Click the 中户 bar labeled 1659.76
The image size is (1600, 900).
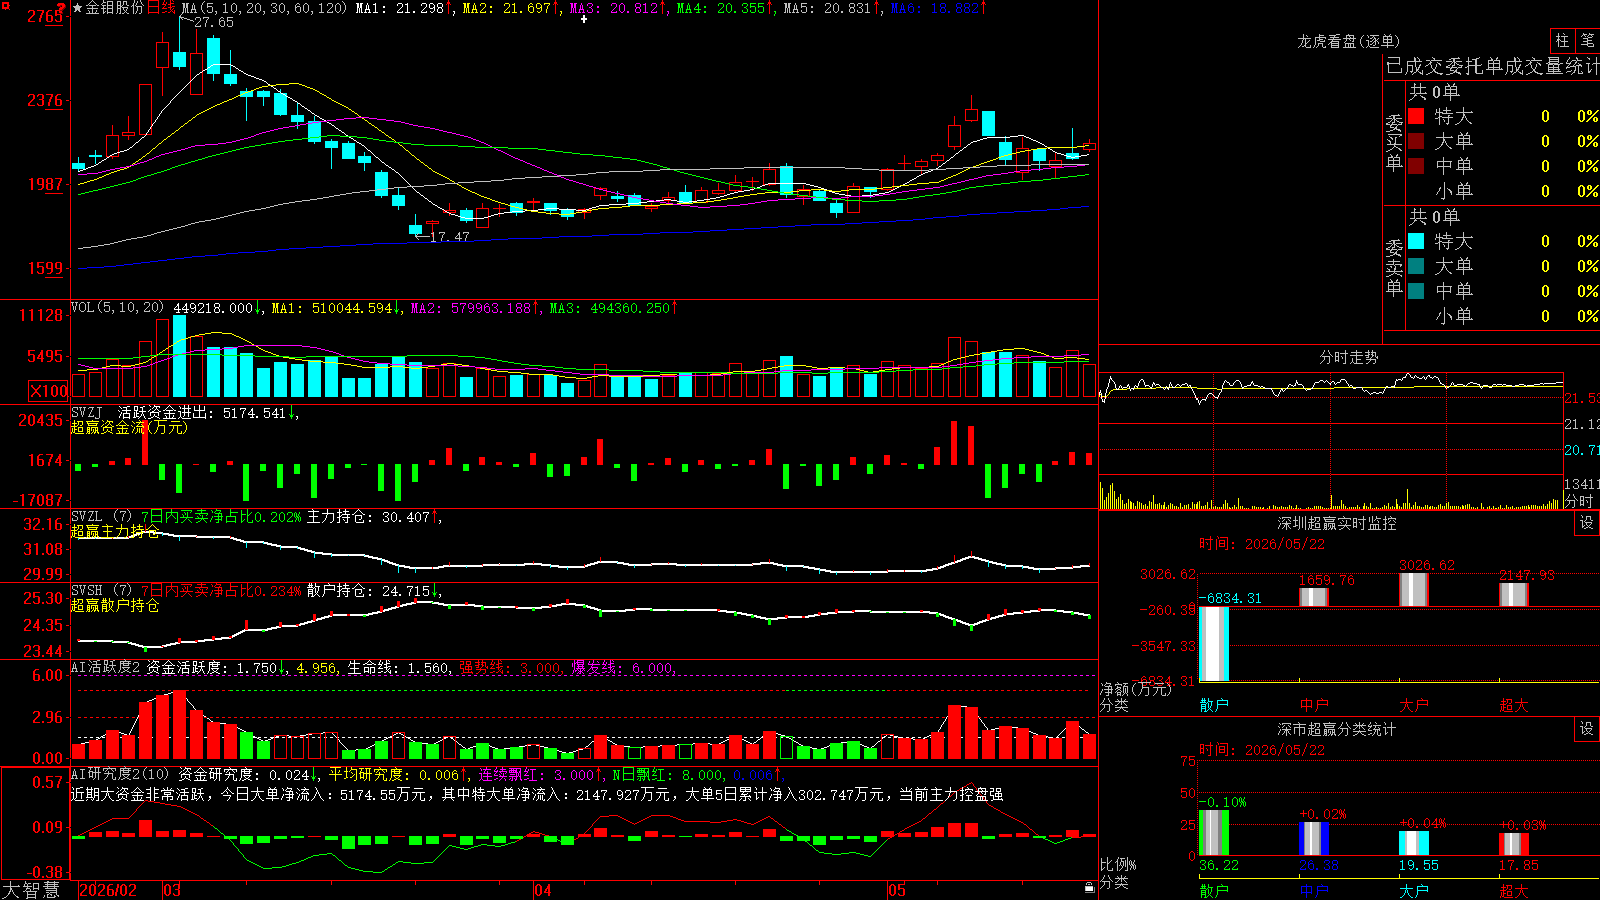click(1314, 597)
